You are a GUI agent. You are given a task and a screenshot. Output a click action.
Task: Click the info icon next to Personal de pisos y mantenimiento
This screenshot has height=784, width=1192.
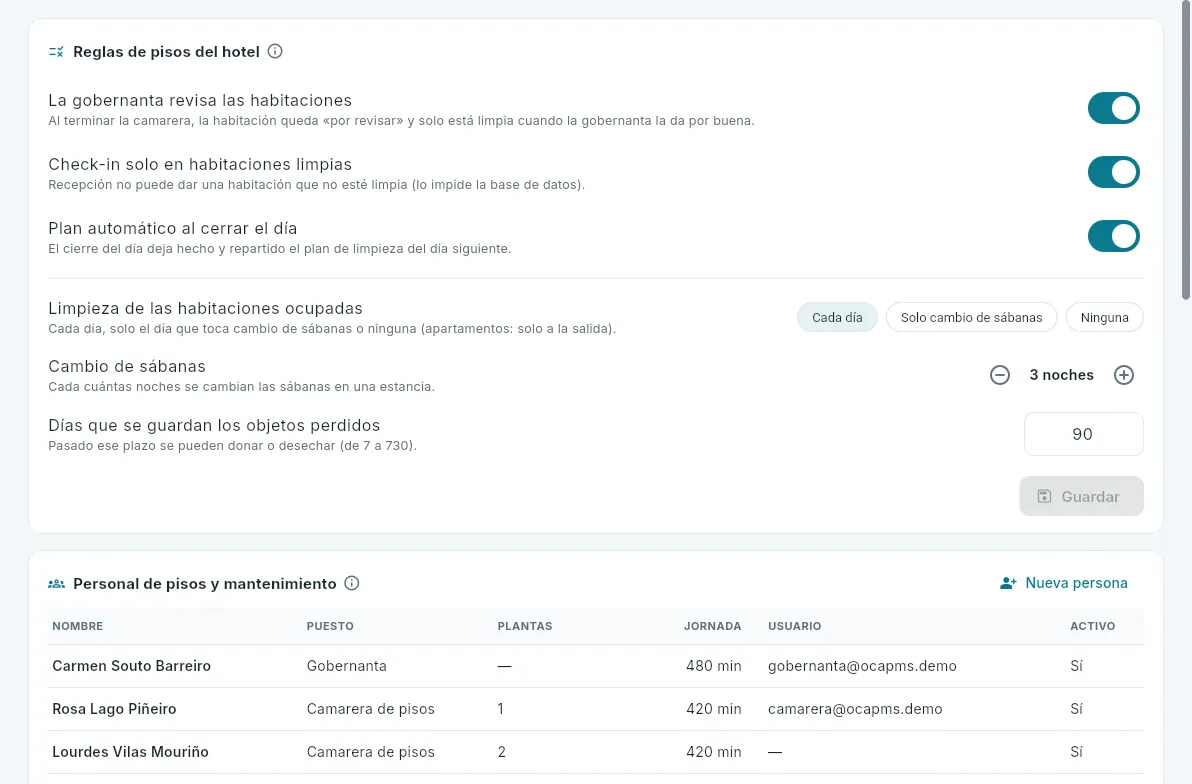351,583
